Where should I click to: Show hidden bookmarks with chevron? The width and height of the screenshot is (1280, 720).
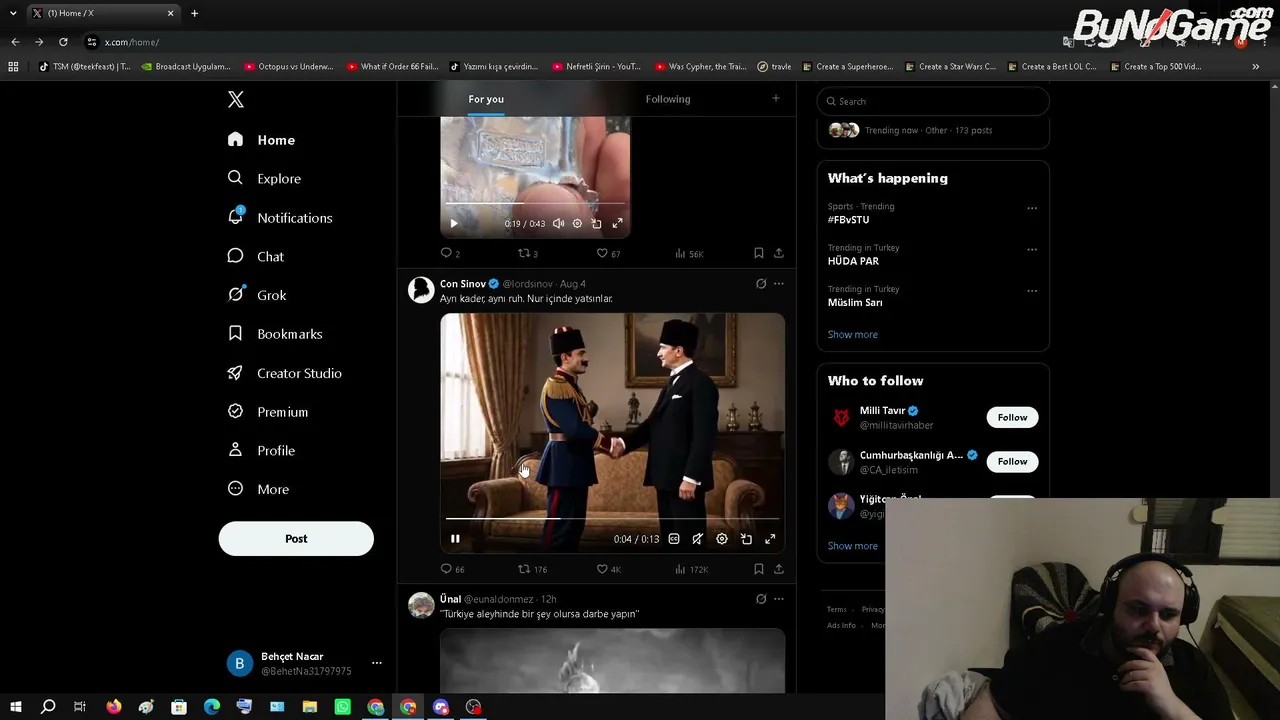(1255, 67)
